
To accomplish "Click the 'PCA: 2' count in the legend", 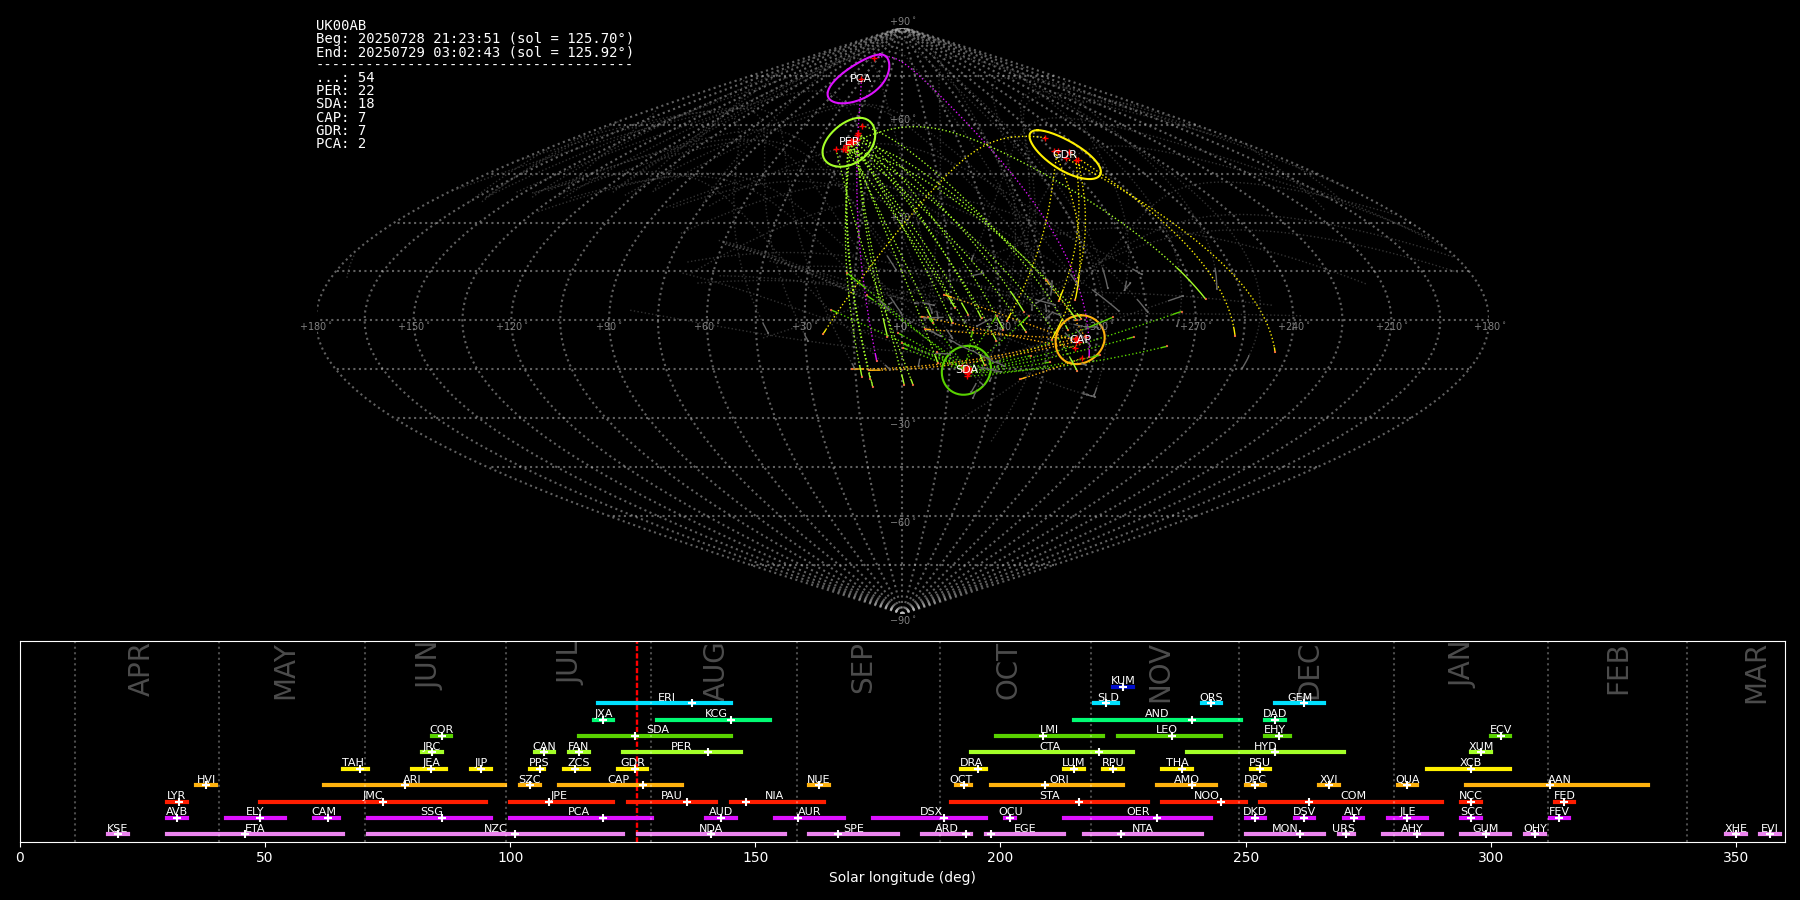I will 341,144.
